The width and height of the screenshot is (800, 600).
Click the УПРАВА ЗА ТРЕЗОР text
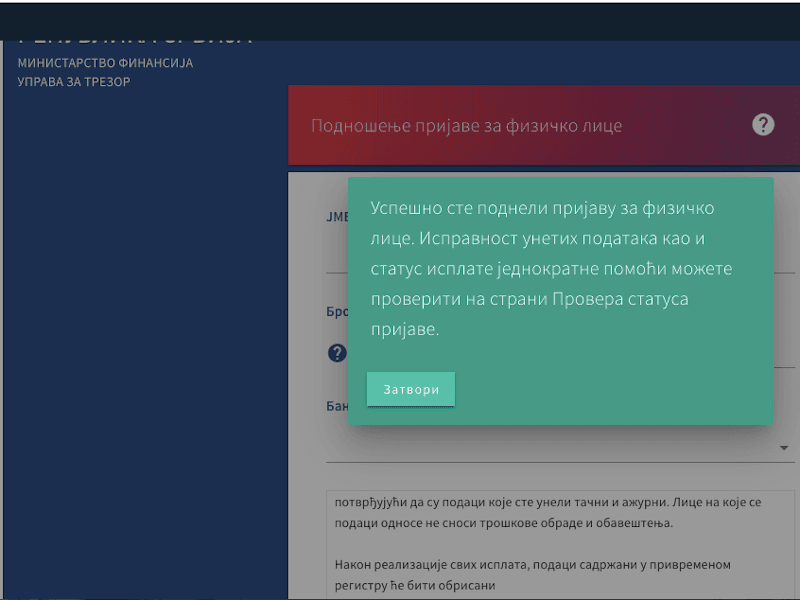click(x=74, y=82)
